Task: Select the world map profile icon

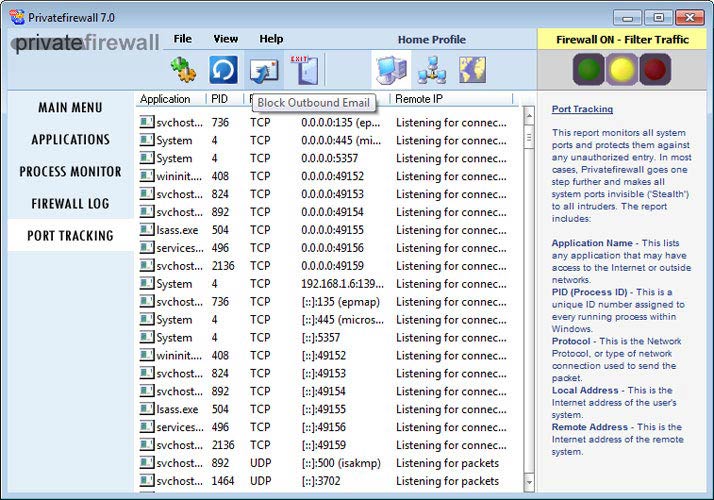Action: click(x=473, y=70)
